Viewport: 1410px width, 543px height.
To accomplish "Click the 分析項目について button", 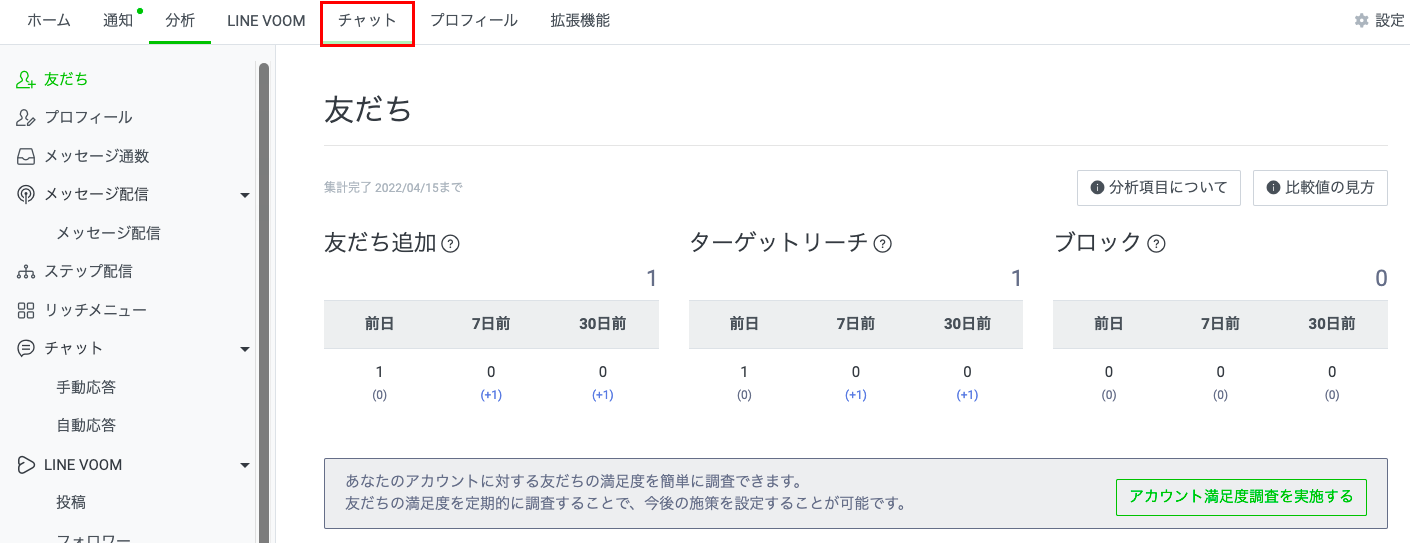I will [1158, 188].
